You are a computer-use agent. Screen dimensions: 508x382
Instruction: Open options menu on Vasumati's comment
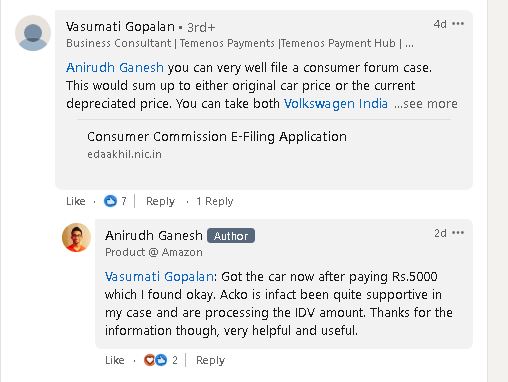(x=458, y=24)
